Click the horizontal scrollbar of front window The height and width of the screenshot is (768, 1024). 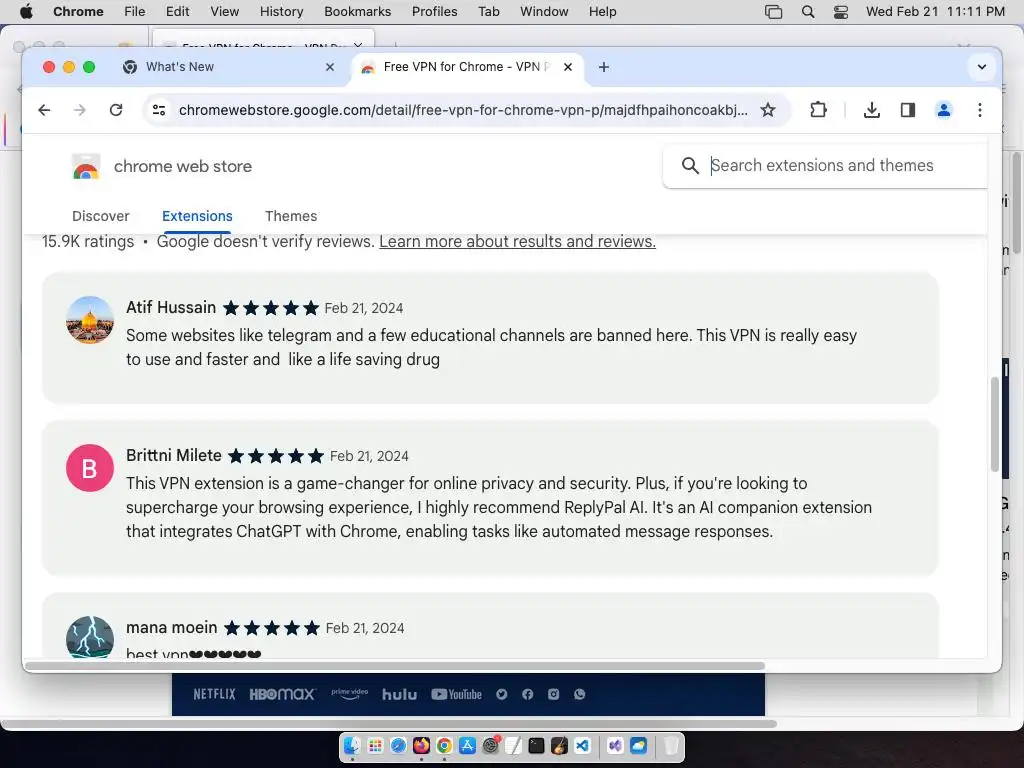pos(395,666)
